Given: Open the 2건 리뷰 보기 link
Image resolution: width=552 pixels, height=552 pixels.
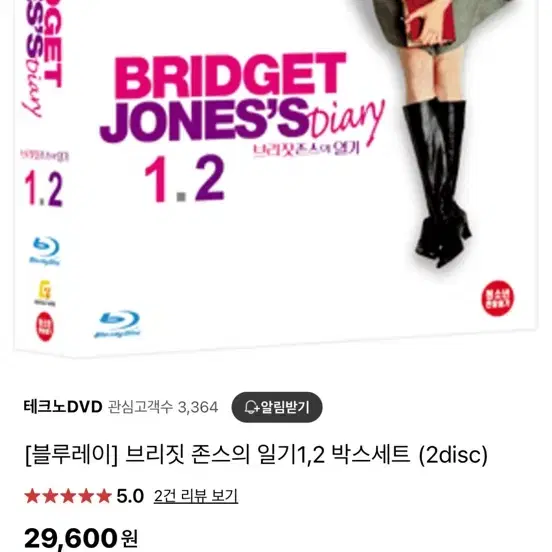Looking at the screenshot, I should click(x=196, y=496).
